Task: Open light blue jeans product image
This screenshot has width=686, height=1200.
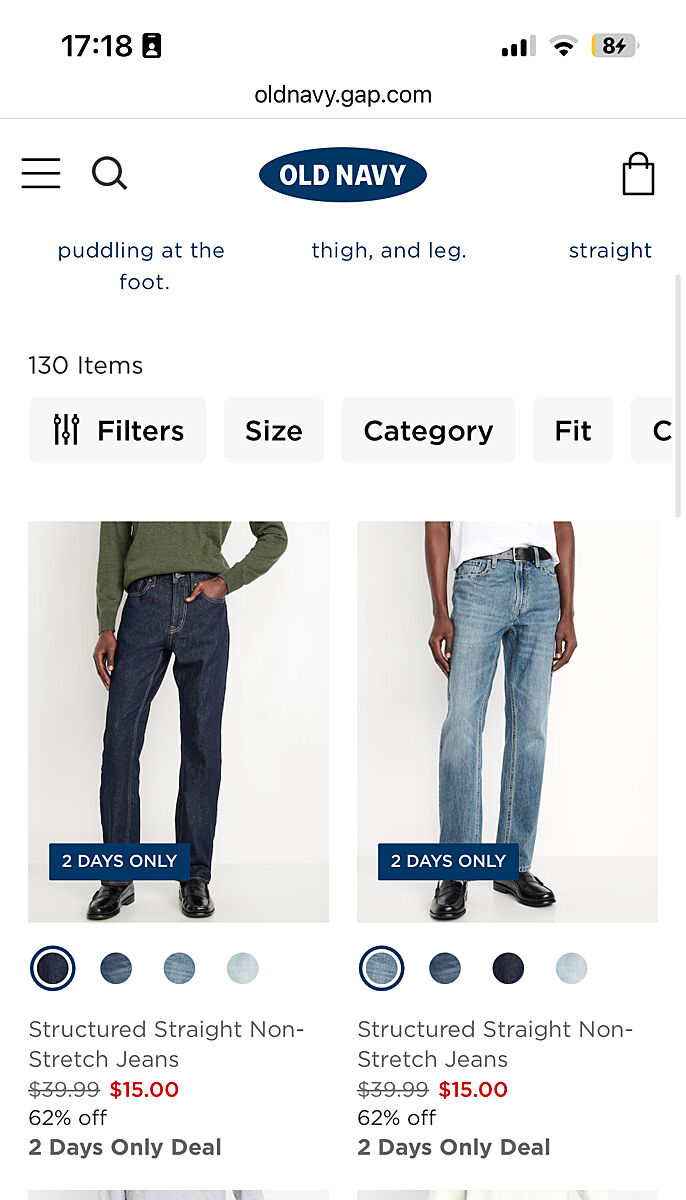Action: pyautogui.click(x=507, y=721)
